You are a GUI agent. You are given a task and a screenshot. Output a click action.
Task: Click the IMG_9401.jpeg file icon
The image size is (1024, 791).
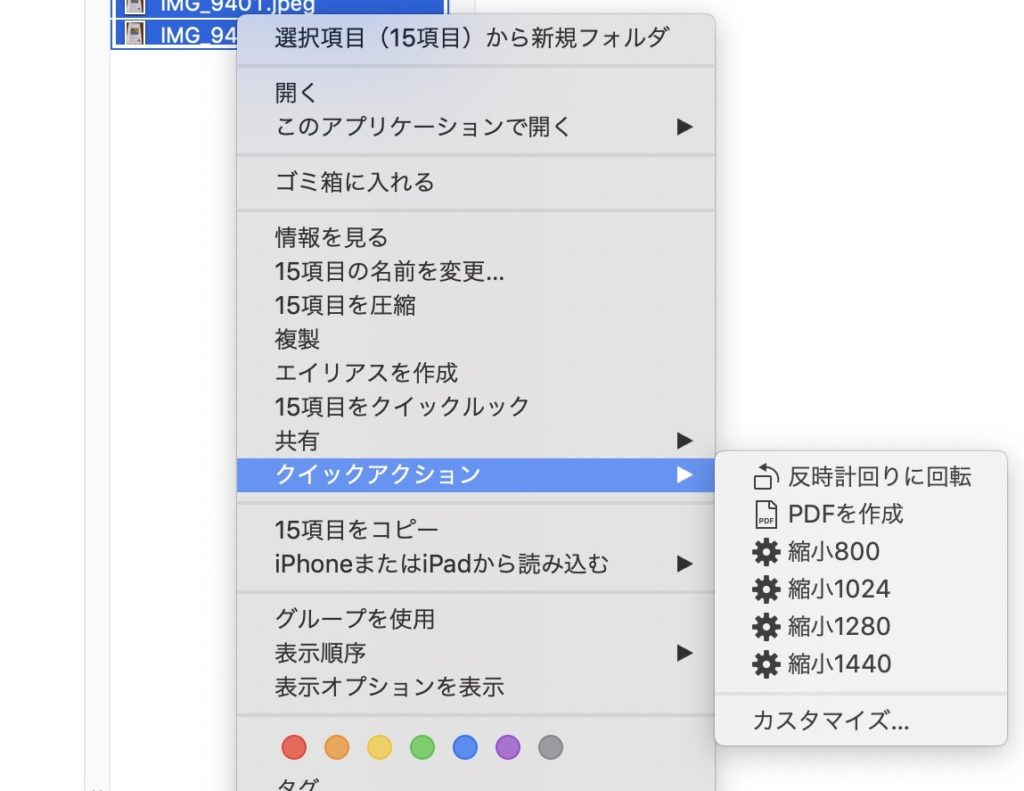(x=136, y=4)
